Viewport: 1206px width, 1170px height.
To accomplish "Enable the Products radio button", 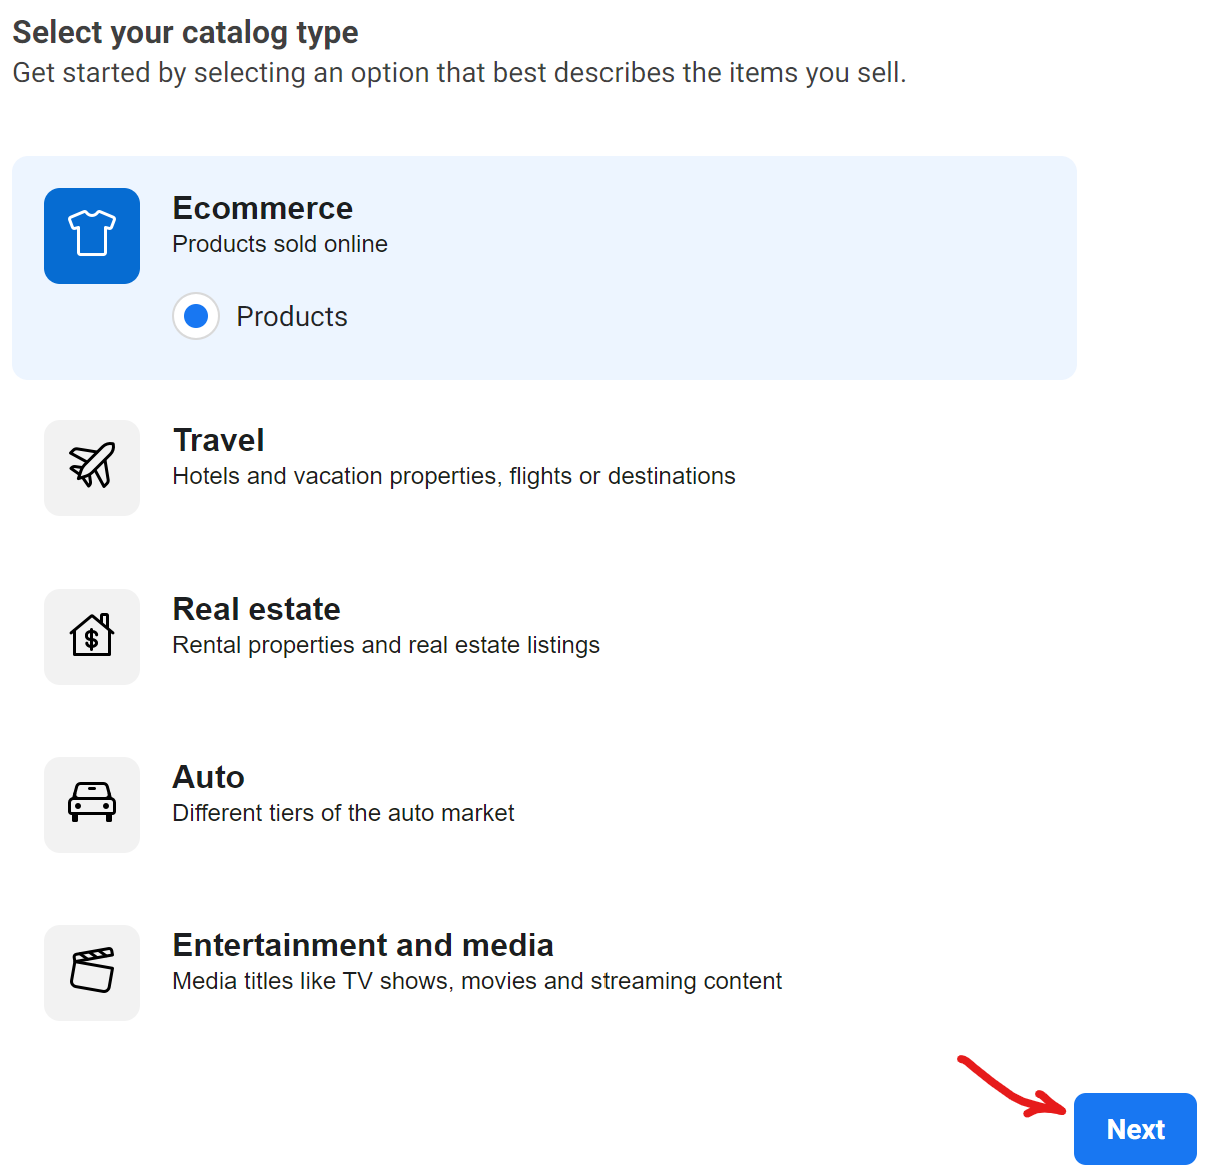I will (x=196, y=316).
